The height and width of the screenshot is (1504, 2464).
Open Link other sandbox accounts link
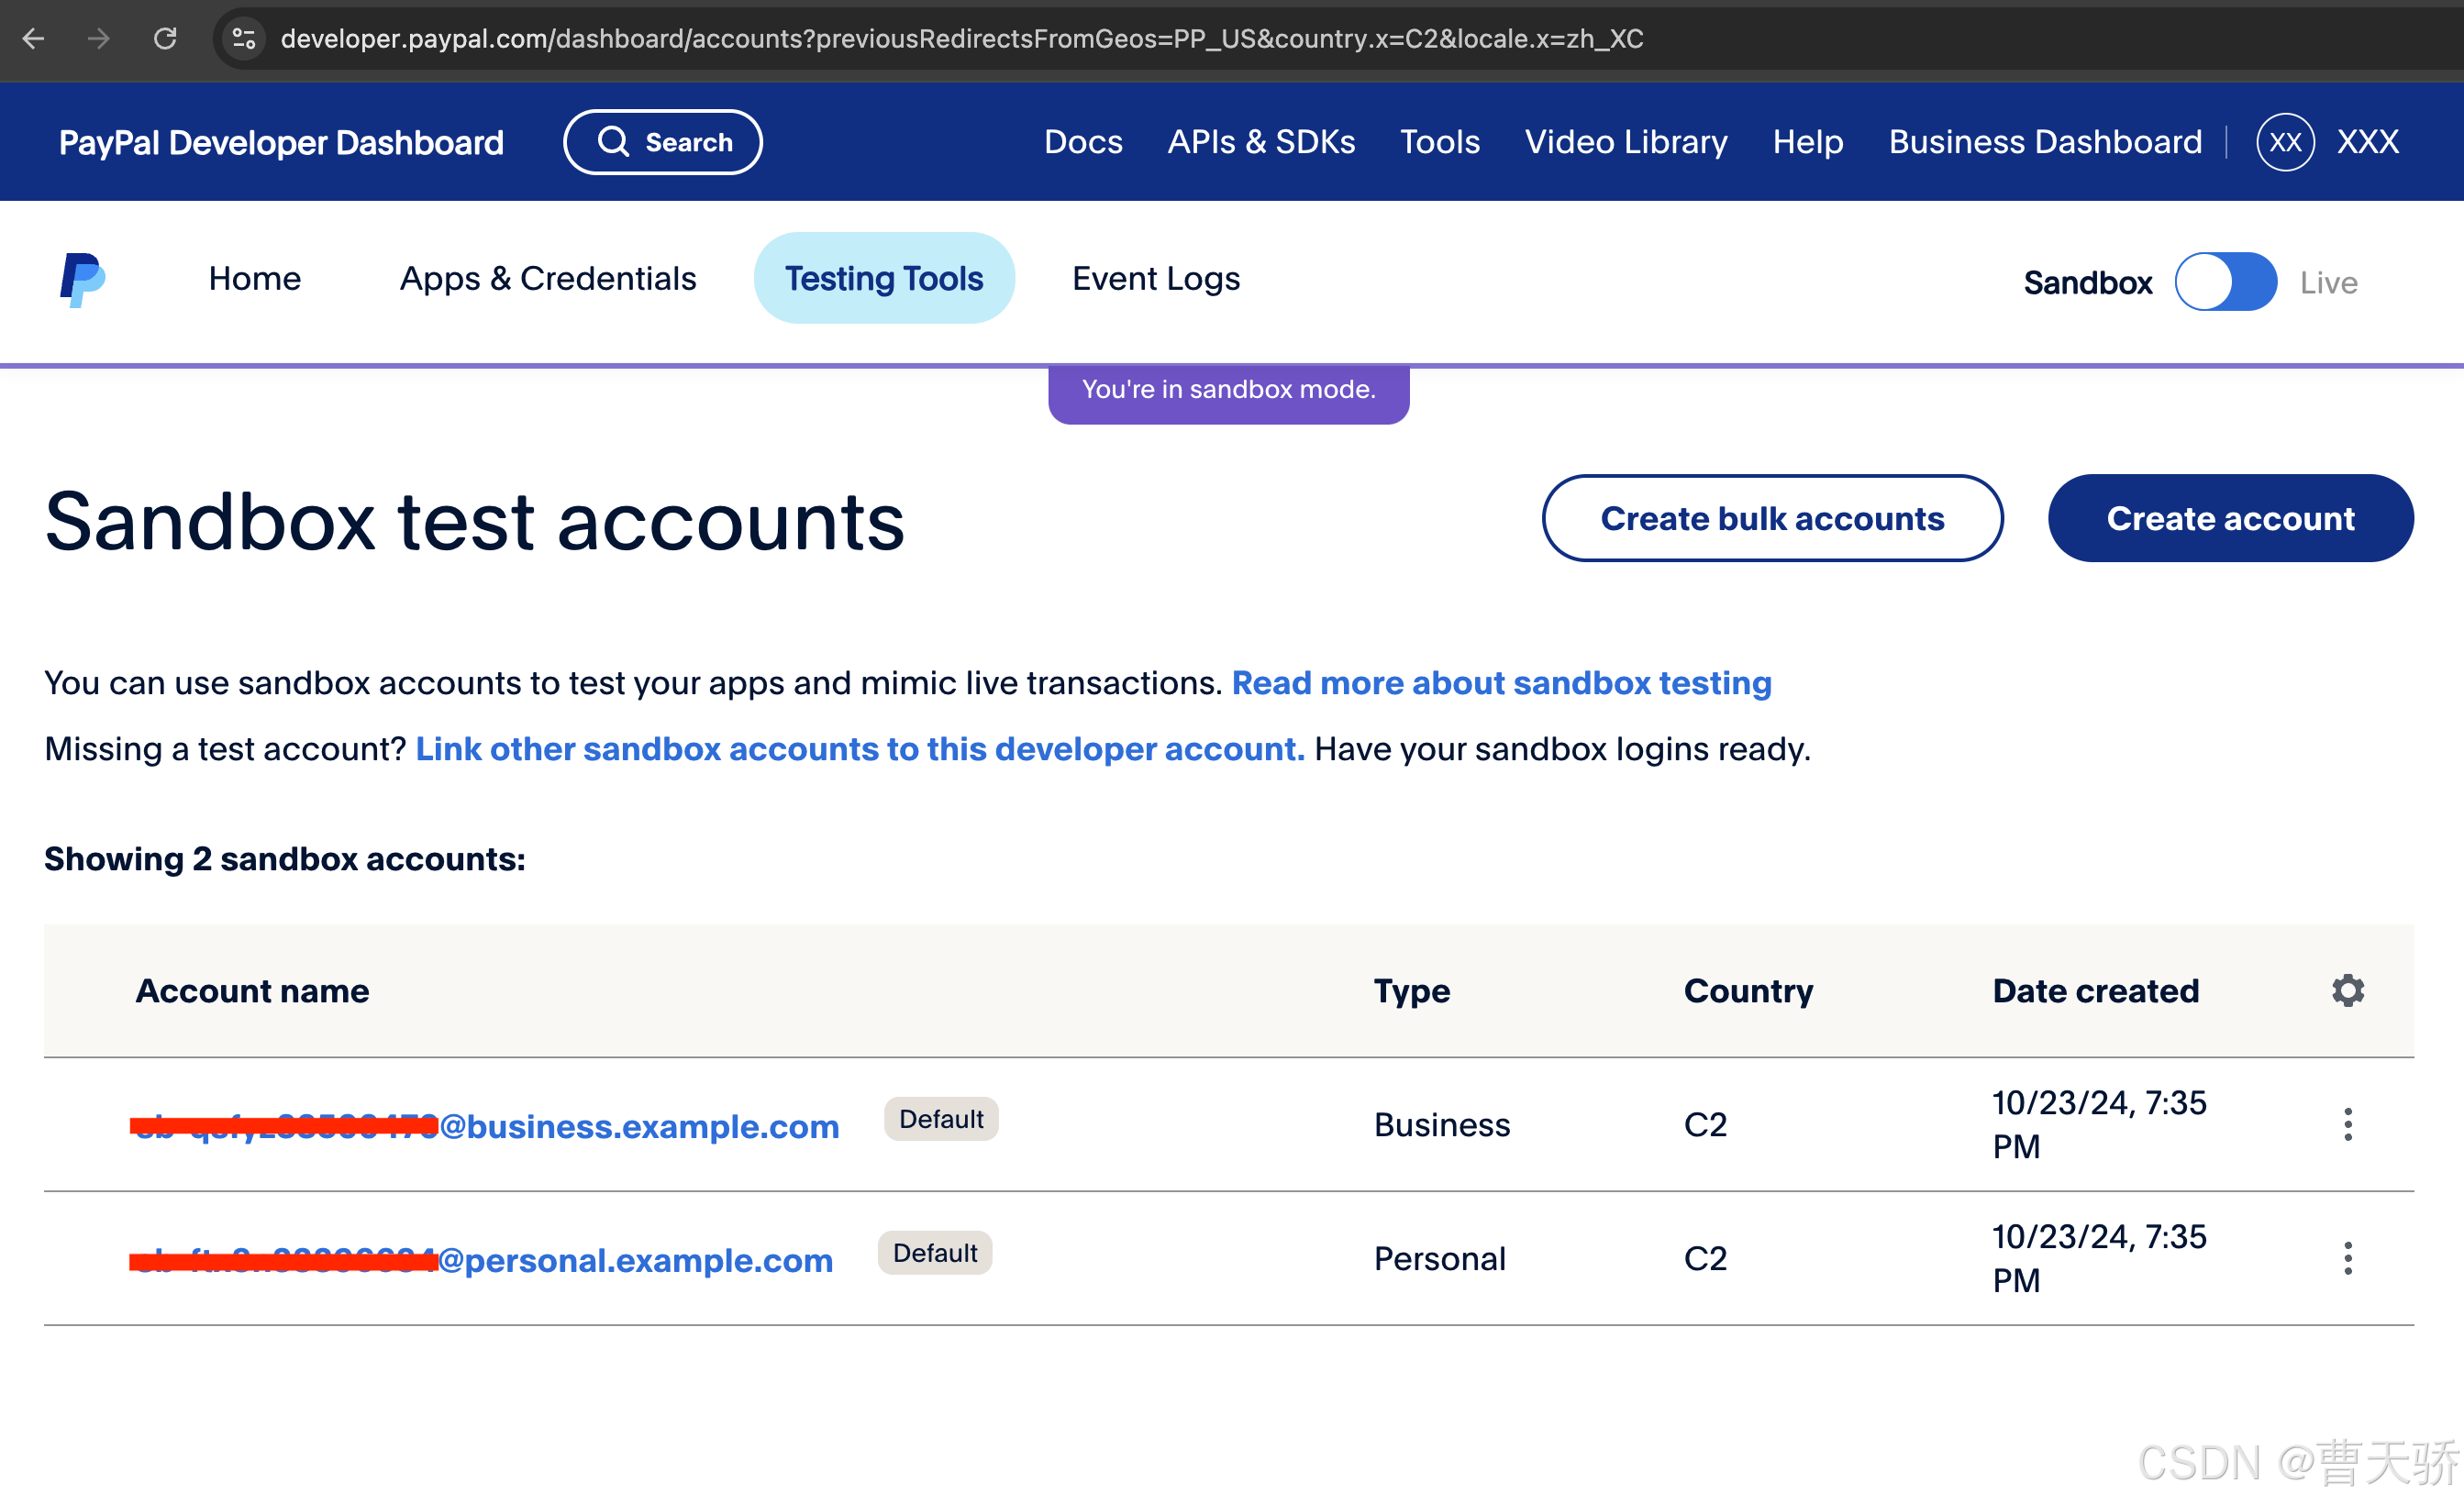(x=860, y=749)
